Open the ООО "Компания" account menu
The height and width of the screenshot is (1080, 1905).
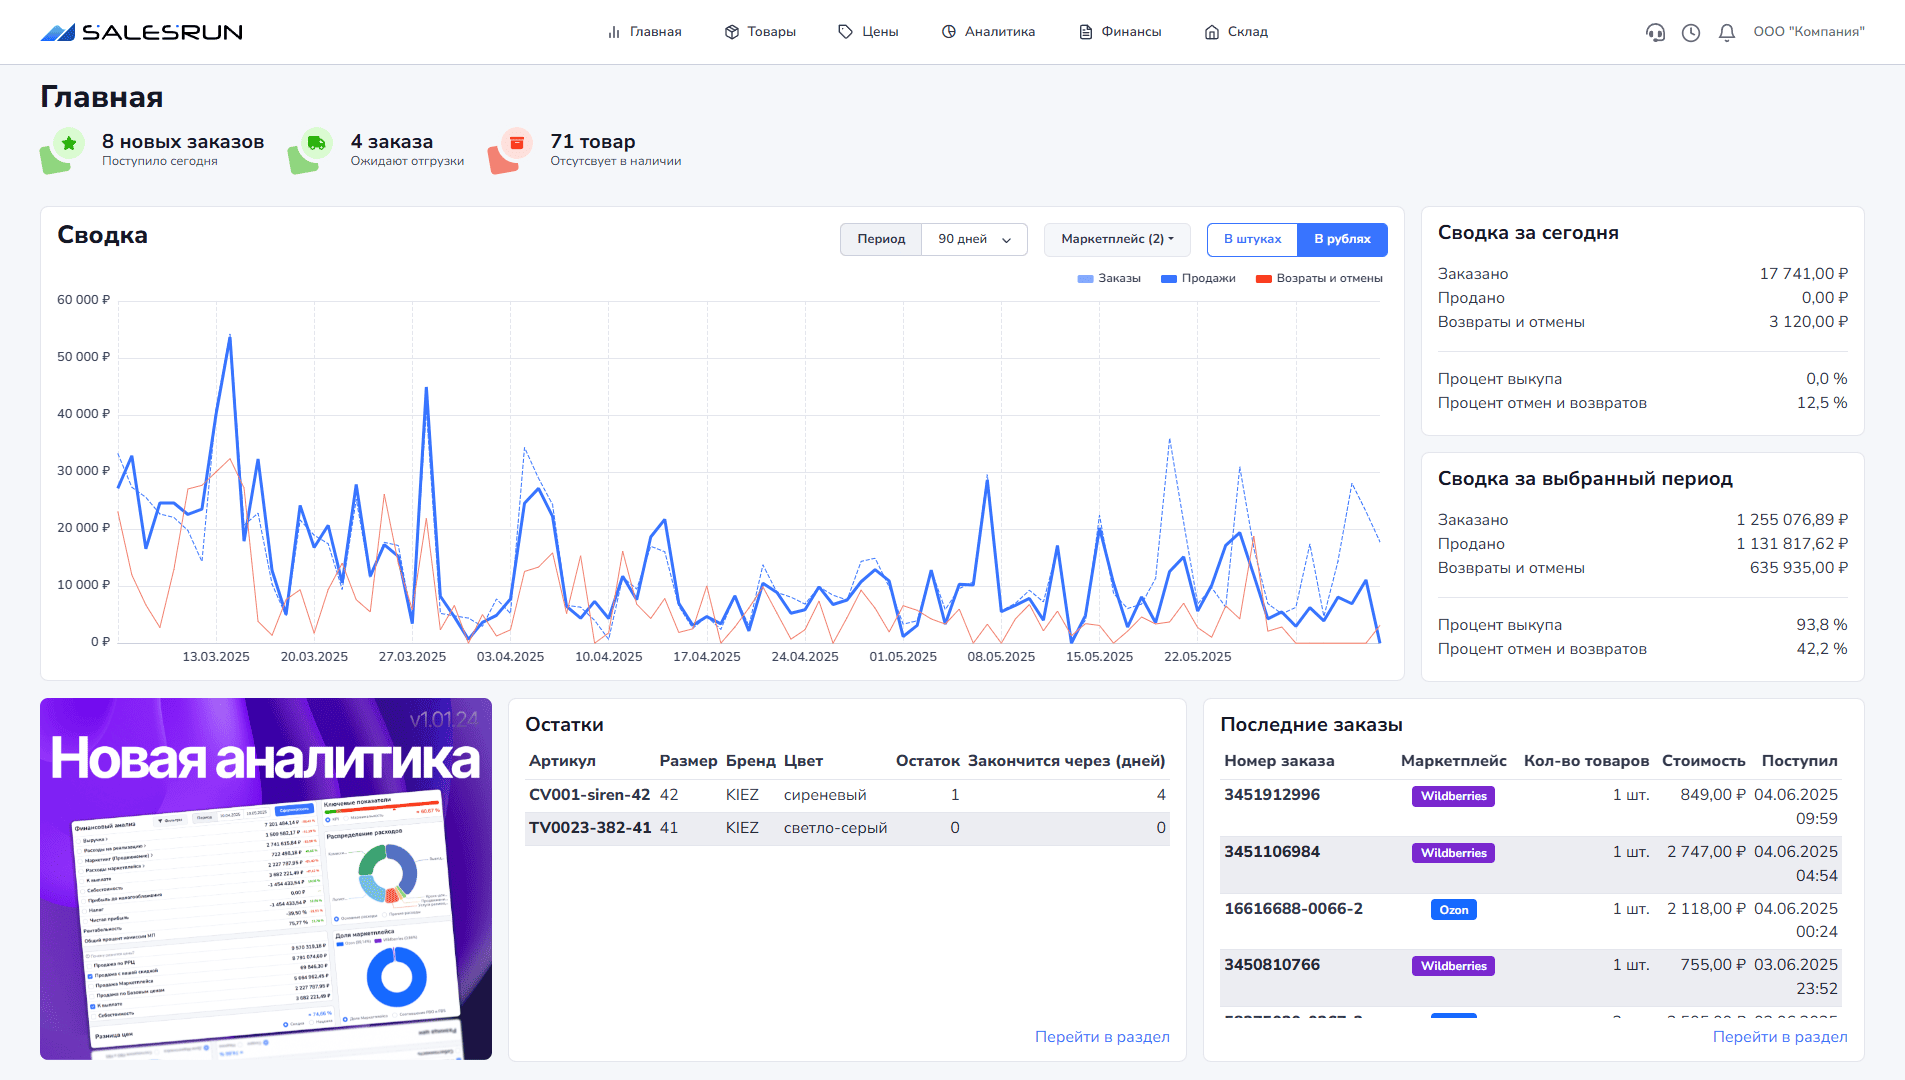coord(1808,32)
